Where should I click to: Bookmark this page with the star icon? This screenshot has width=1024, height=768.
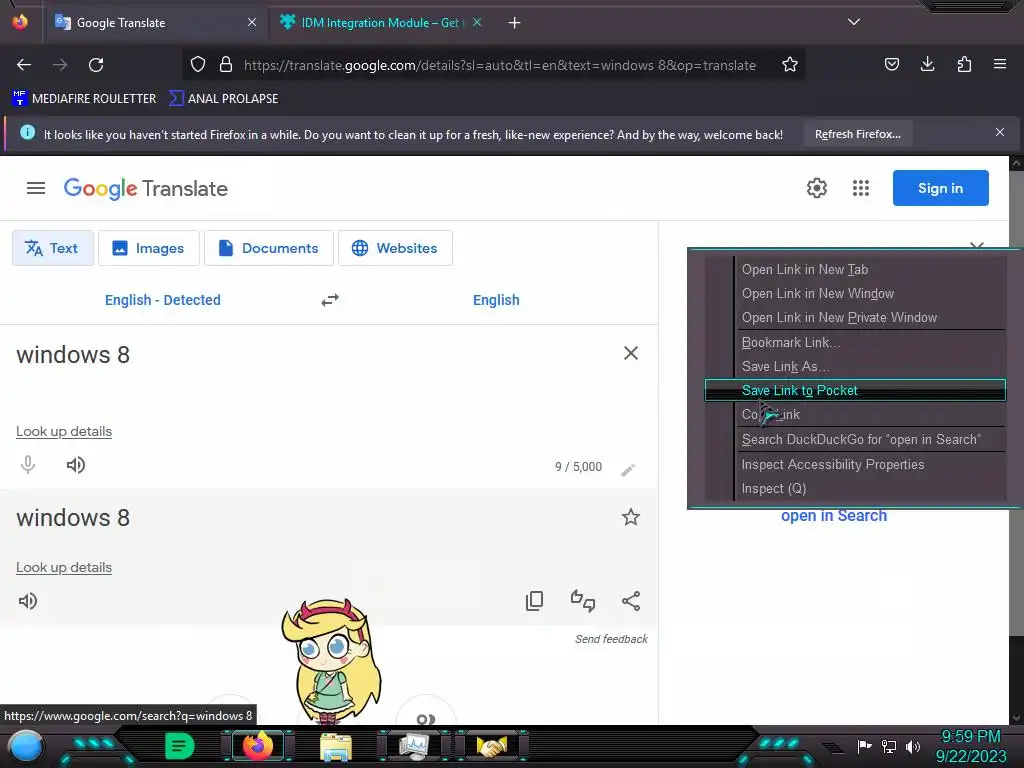click(790, 65)
